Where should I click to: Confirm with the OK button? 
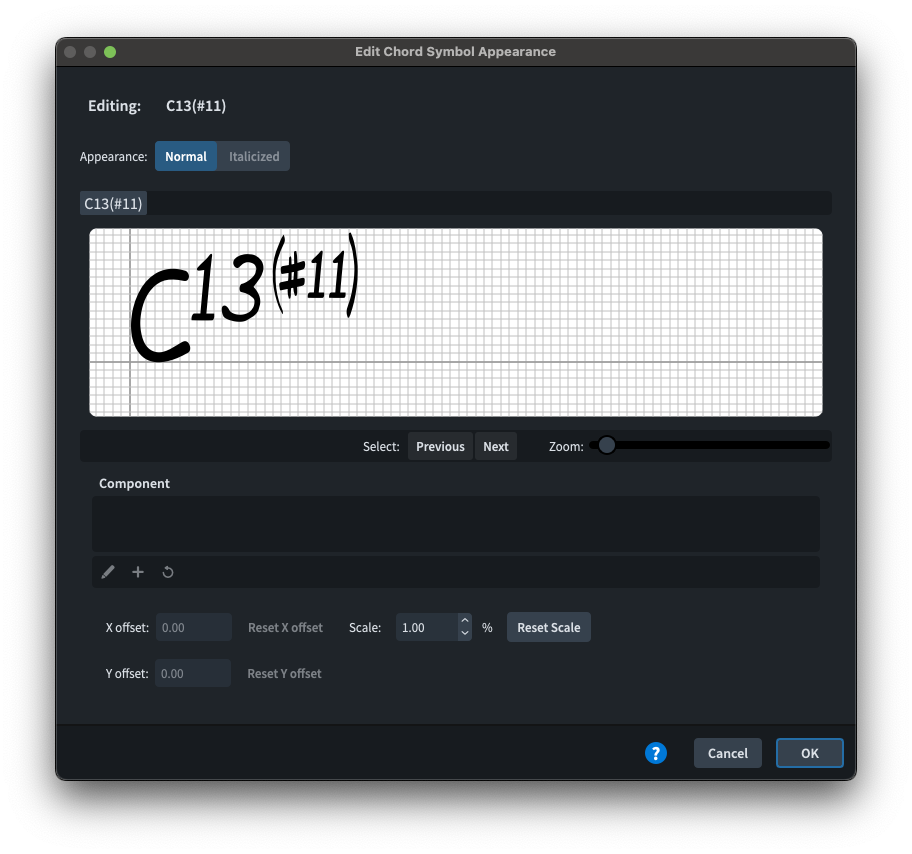810,753
